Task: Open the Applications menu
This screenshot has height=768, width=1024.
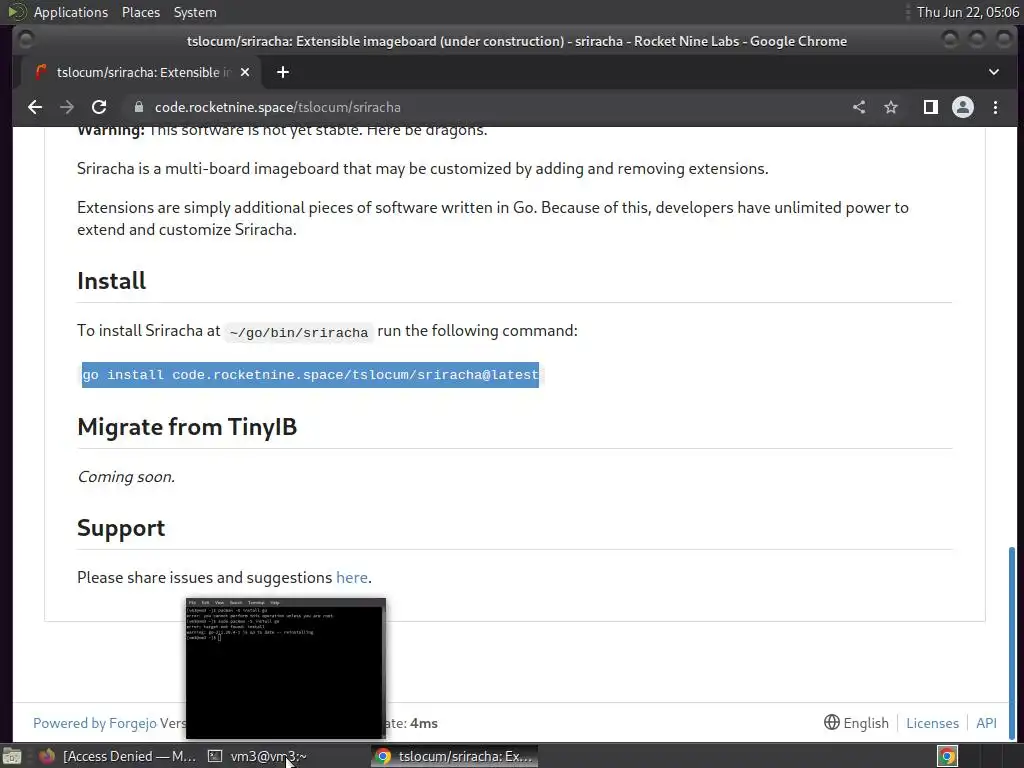Action: click(x=71, y=12)
